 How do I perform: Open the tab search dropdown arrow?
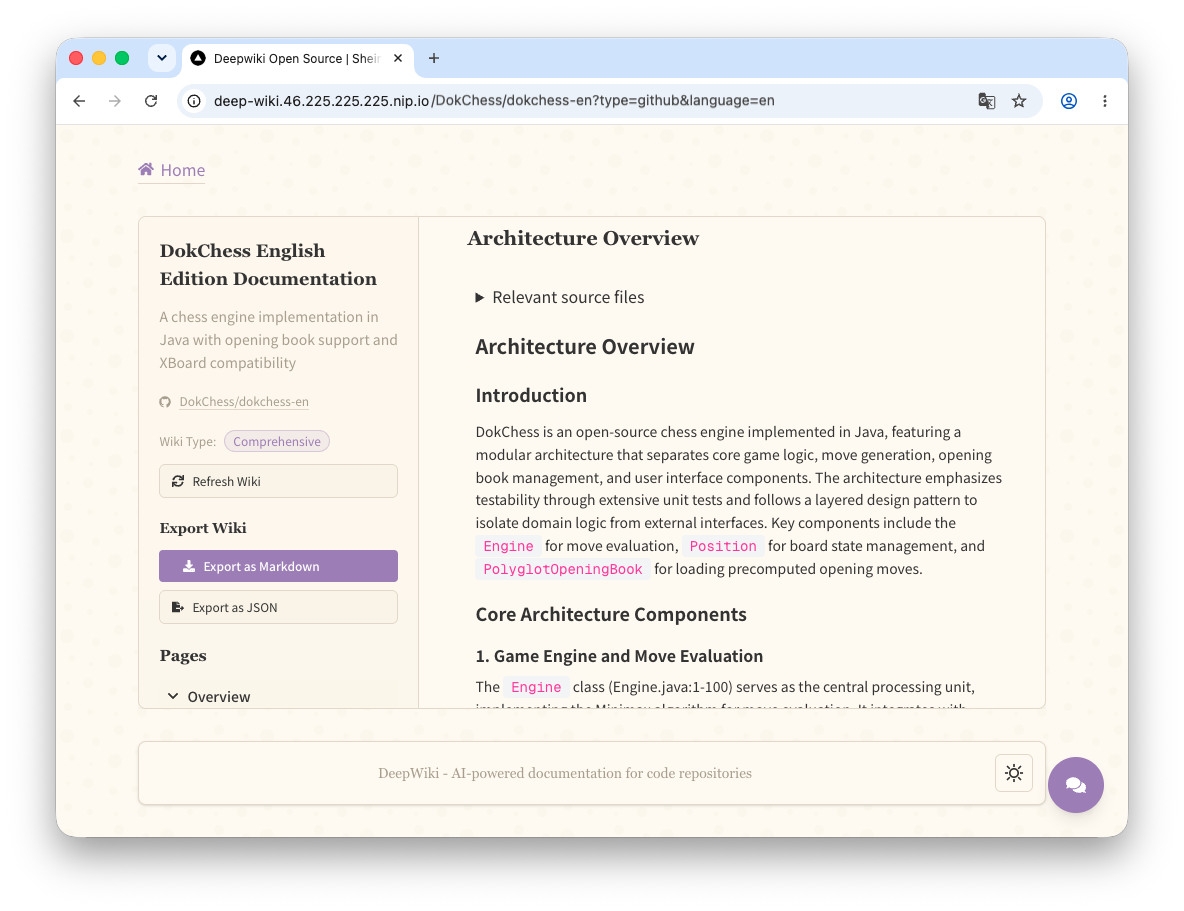click(x=162, y=58)
